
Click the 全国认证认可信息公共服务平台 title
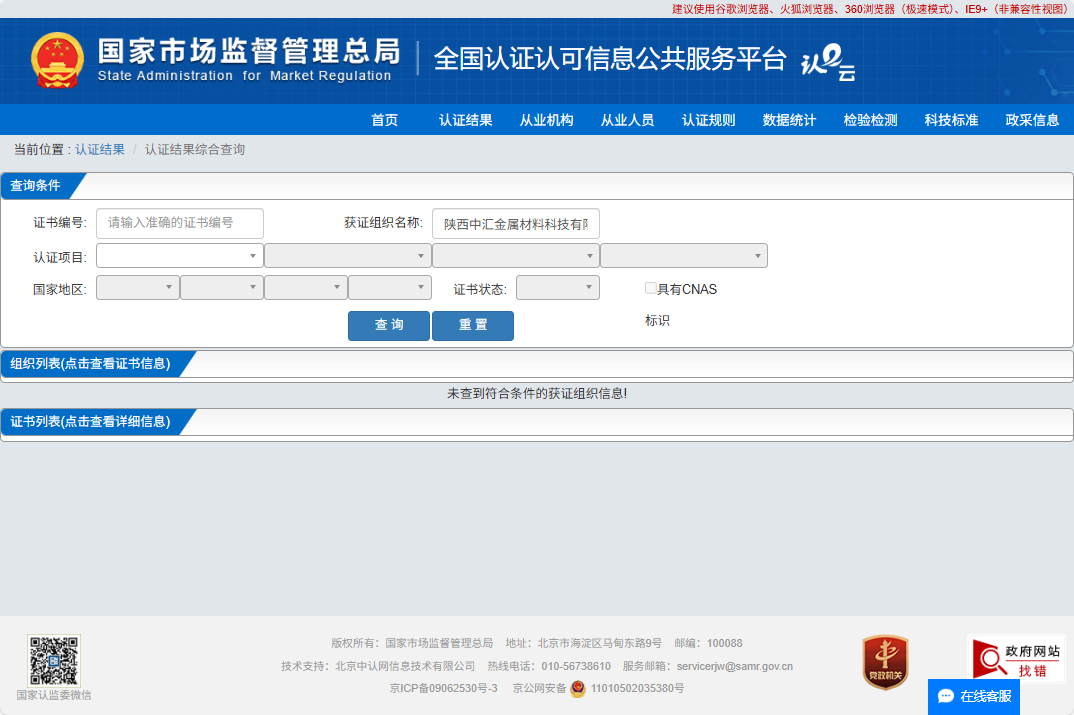[610, 59]
